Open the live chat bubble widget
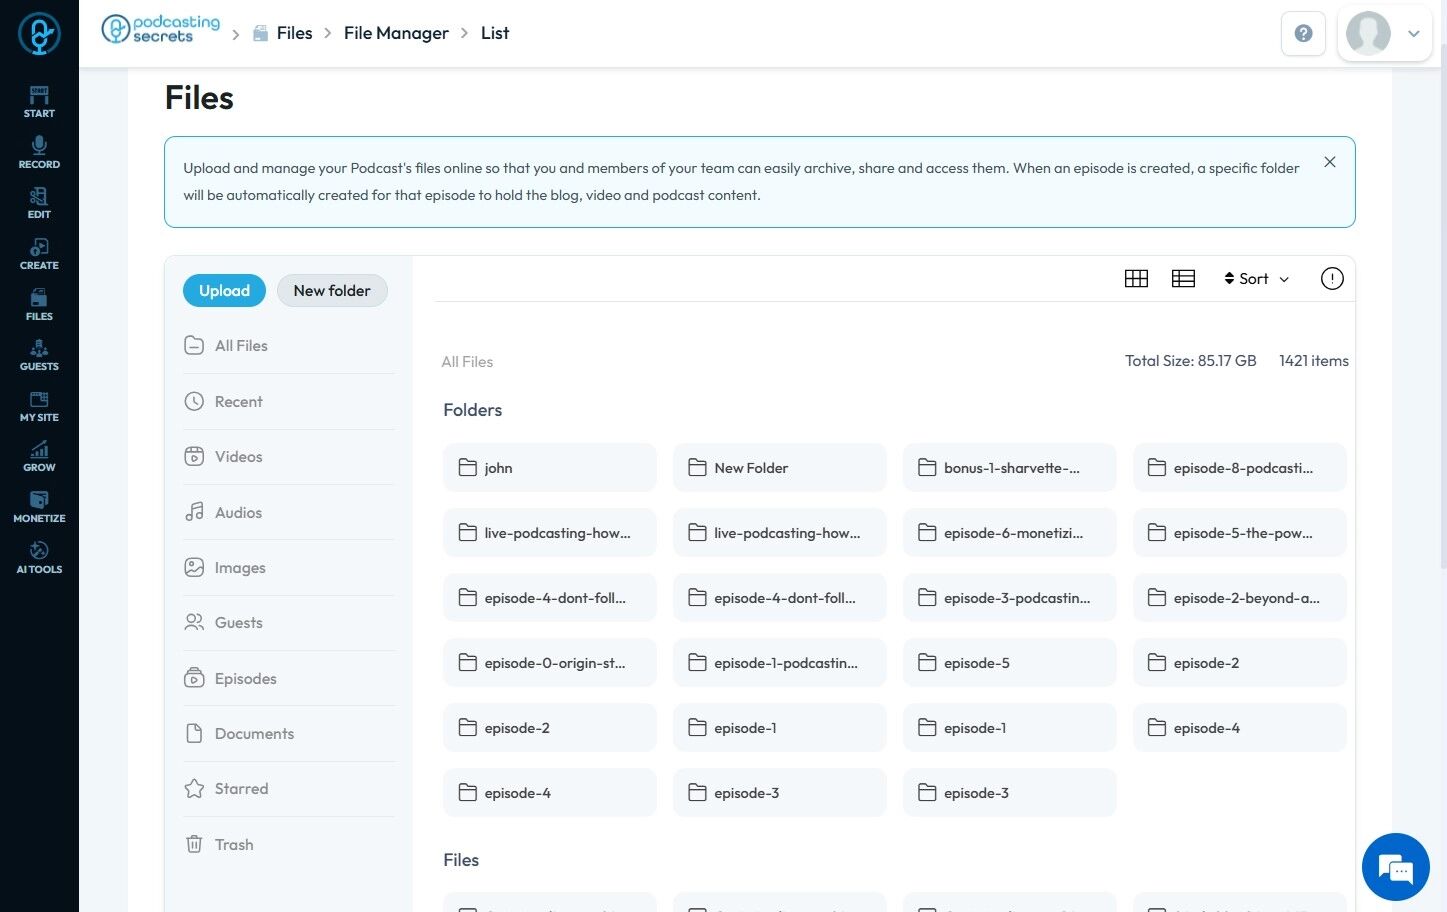 click(x=1396, y=867)
